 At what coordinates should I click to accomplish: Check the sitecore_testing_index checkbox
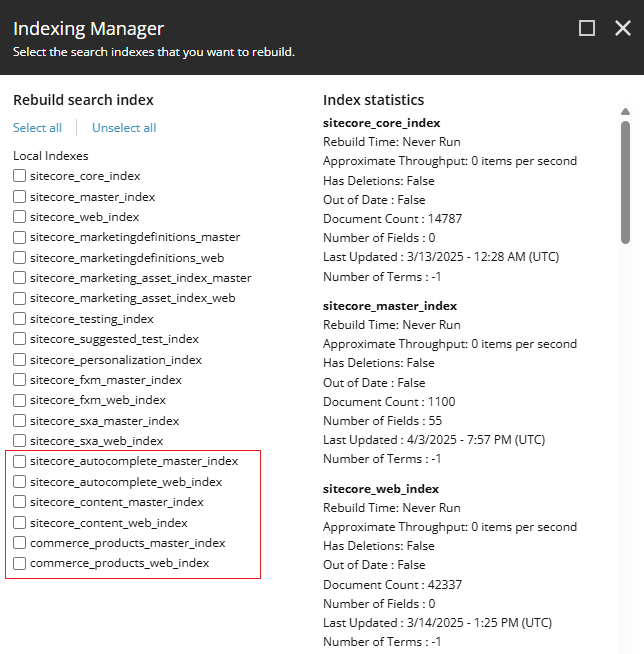(20, 319)
